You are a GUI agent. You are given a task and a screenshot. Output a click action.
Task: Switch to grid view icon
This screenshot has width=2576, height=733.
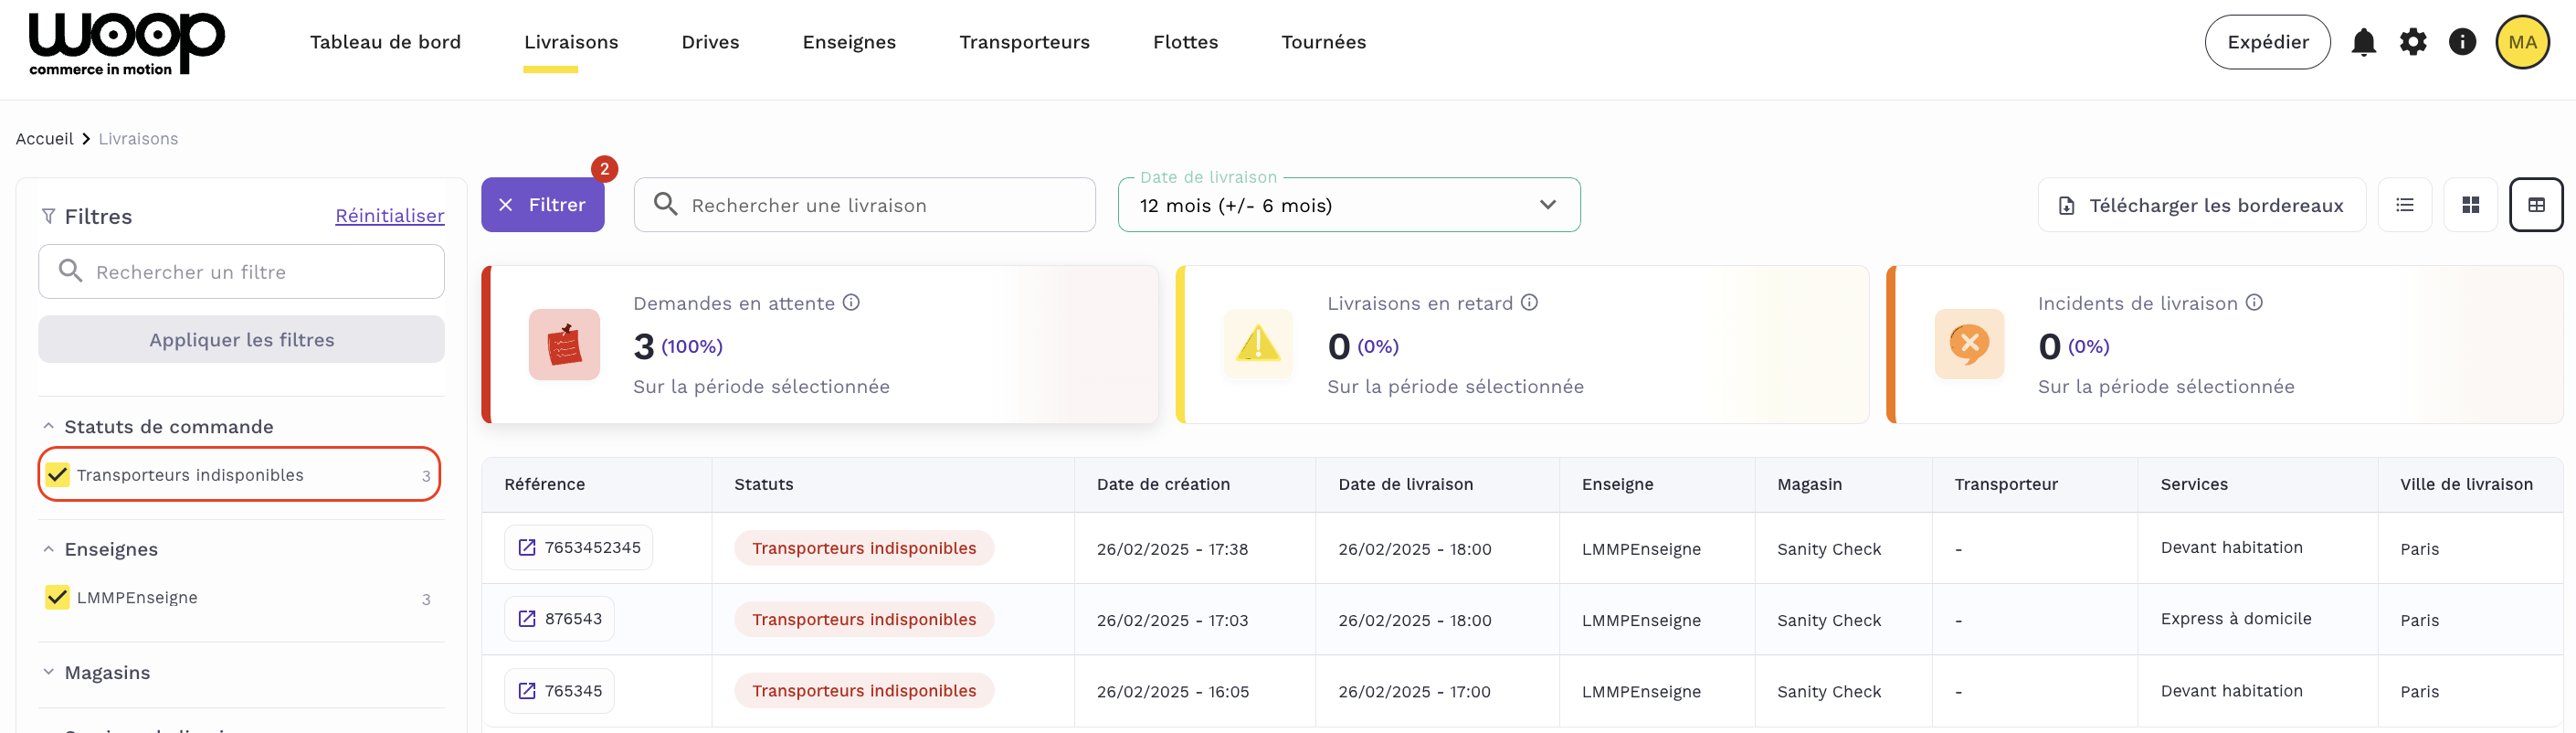point(2469,205)
